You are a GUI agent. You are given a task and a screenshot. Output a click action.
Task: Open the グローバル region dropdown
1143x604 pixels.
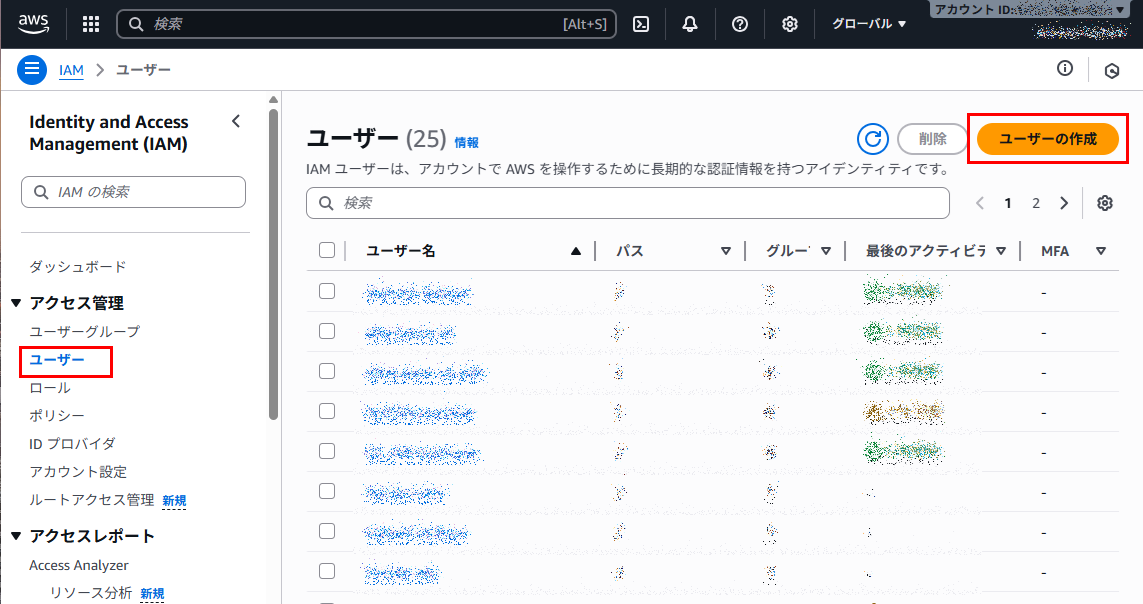coord(869,24)
